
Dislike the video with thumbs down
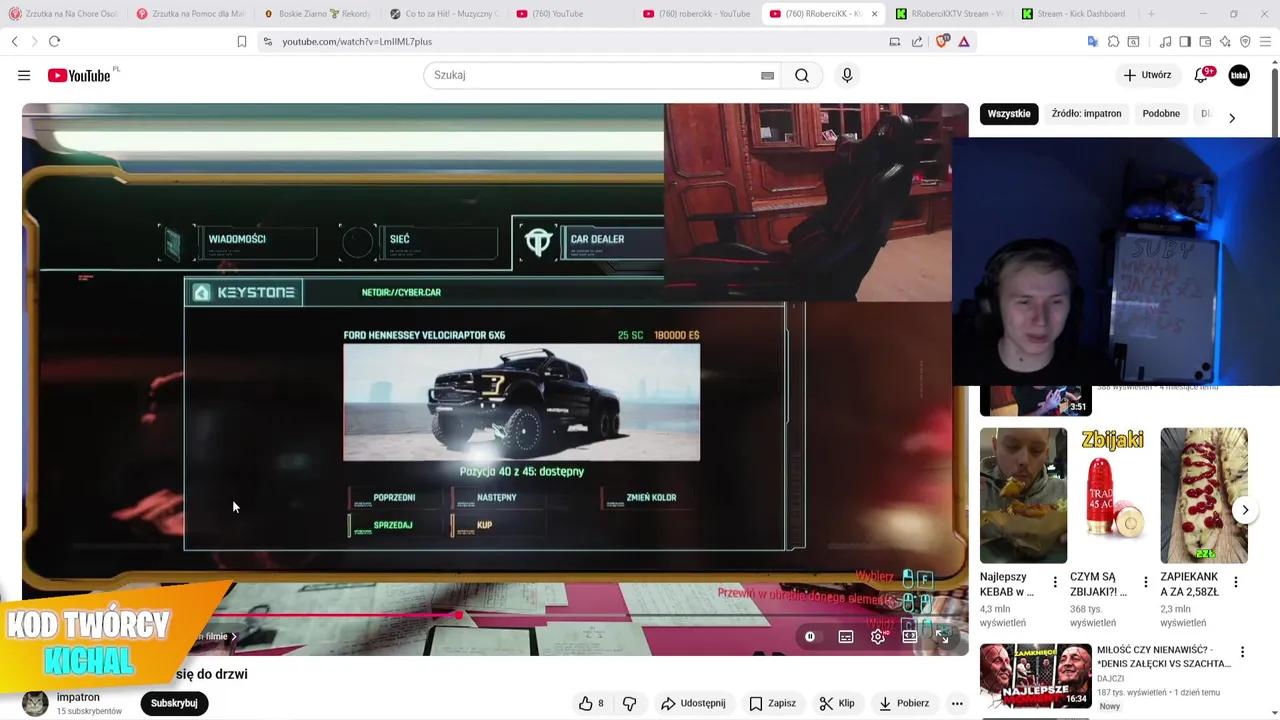pos(629,703)
